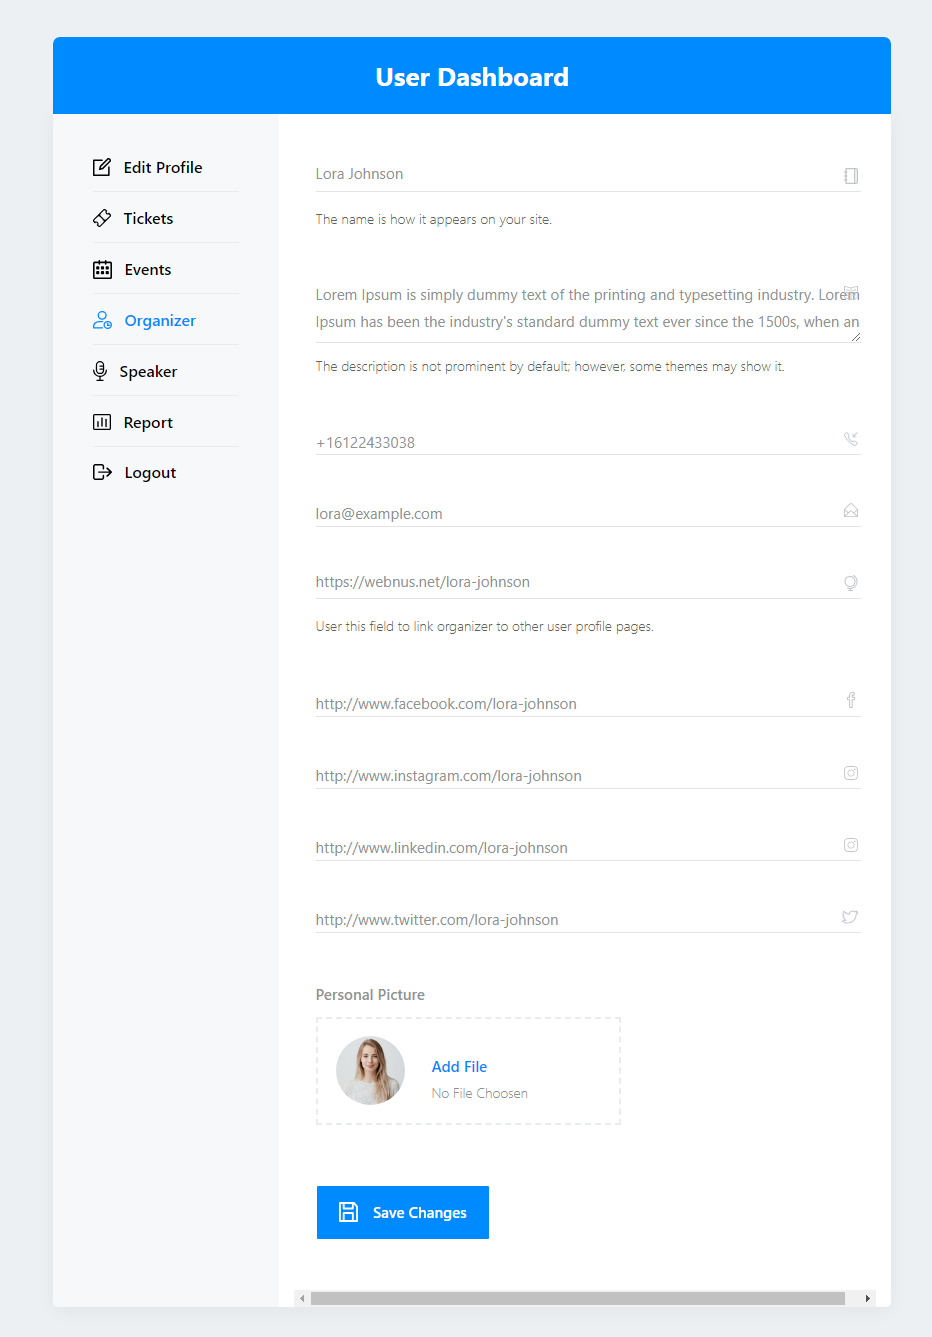
Task: Click the Report chart icon
Action: tap(102, 422)
